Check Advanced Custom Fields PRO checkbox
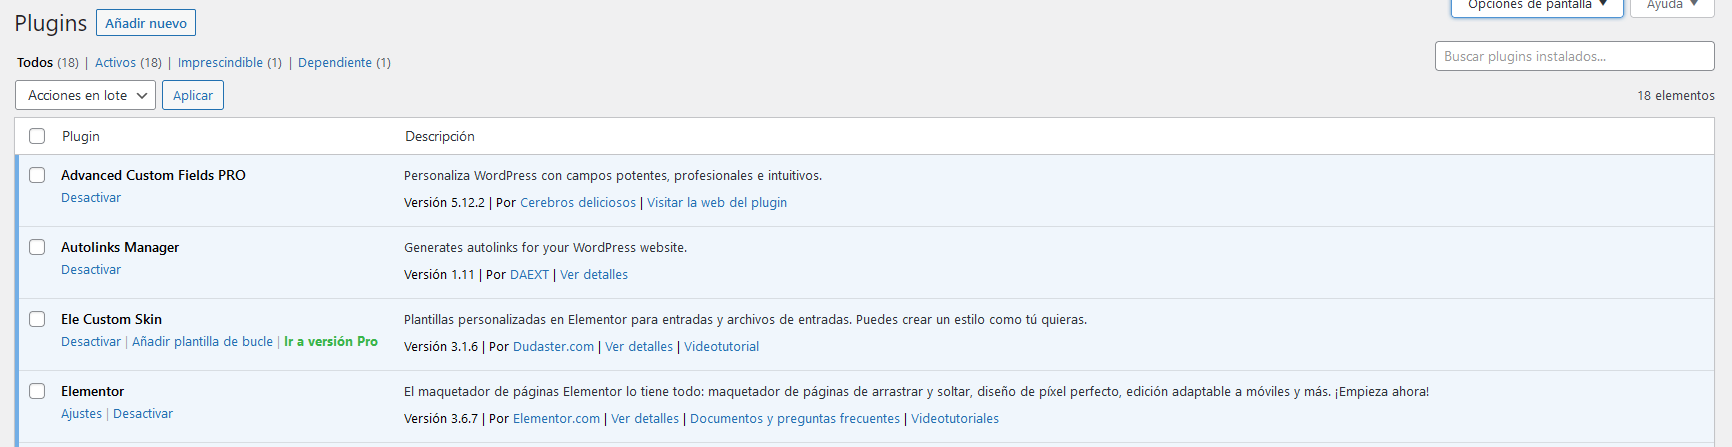This screenshot has width=1732, height=447. [37, 175]
